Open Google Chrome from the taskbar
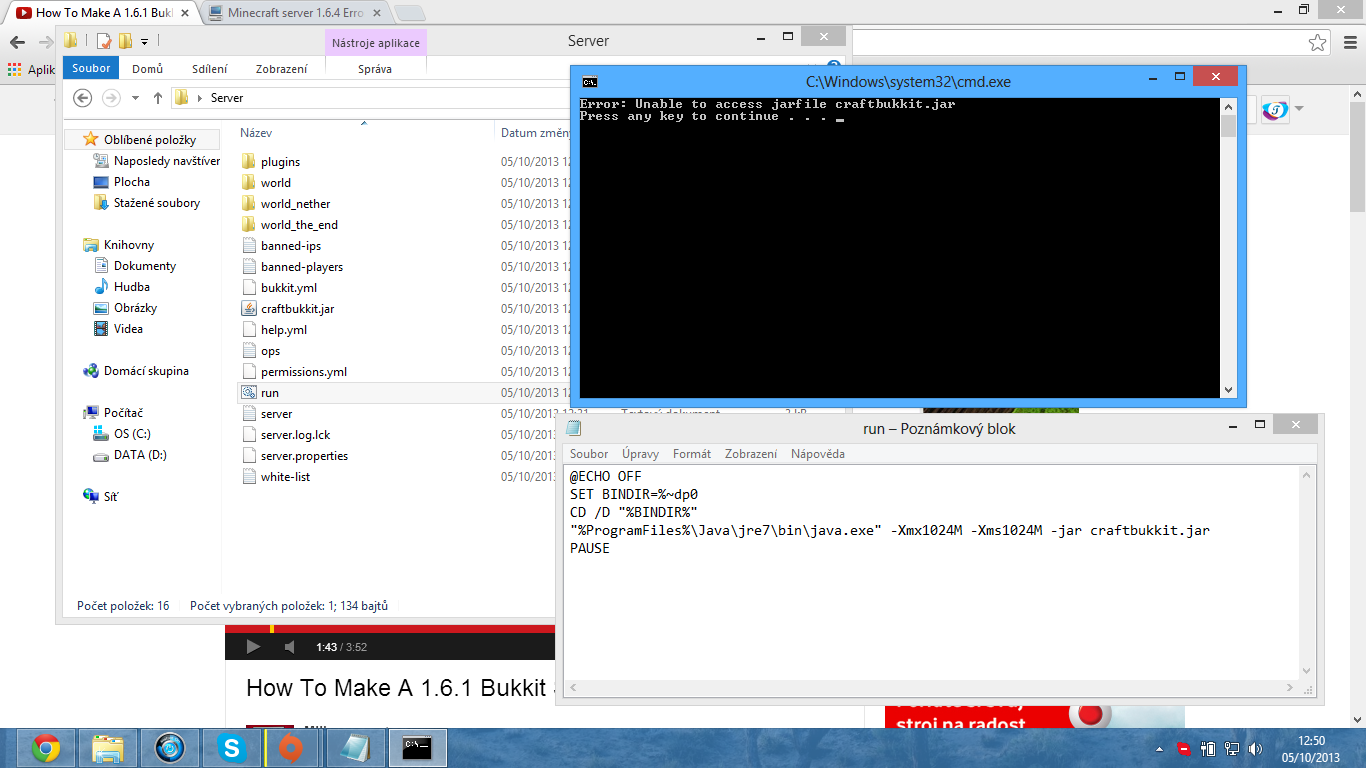1366x768 pixels. [x=45, y=747]
